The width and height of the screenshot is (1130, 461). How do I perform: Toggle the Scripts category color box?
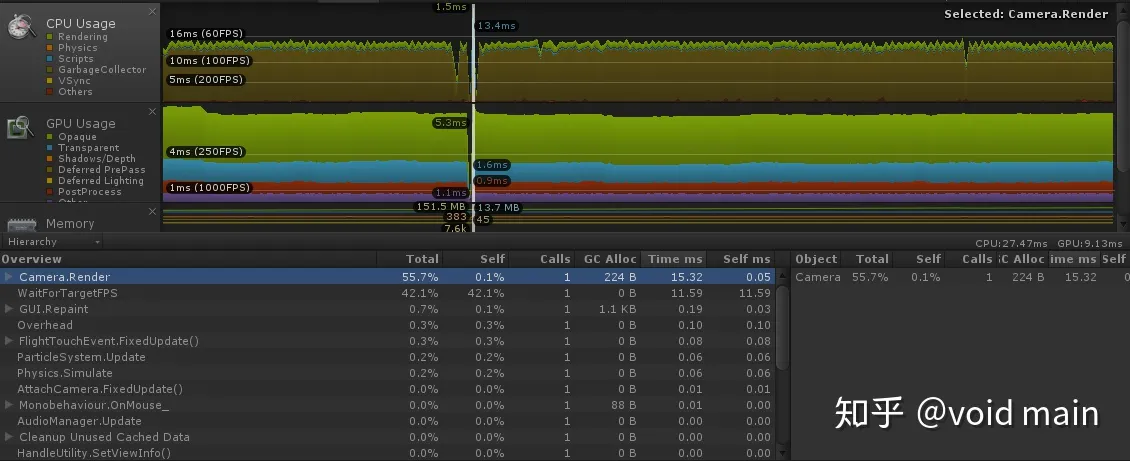click(50, 58)
